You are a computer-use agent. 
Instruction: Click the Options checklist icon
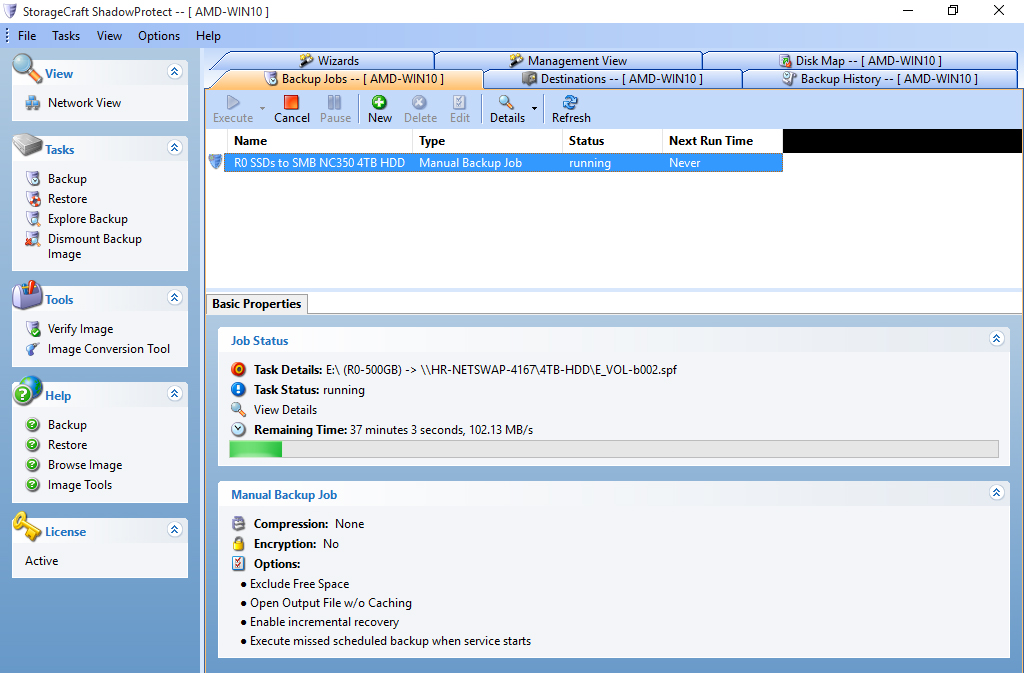click(x=238, y=563)
